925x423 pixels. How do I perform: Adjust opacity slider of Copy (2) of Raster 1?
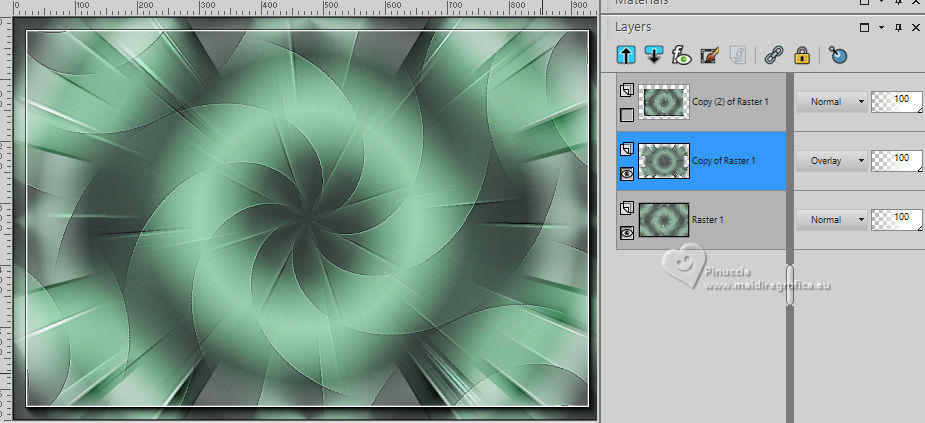point(897,101)
